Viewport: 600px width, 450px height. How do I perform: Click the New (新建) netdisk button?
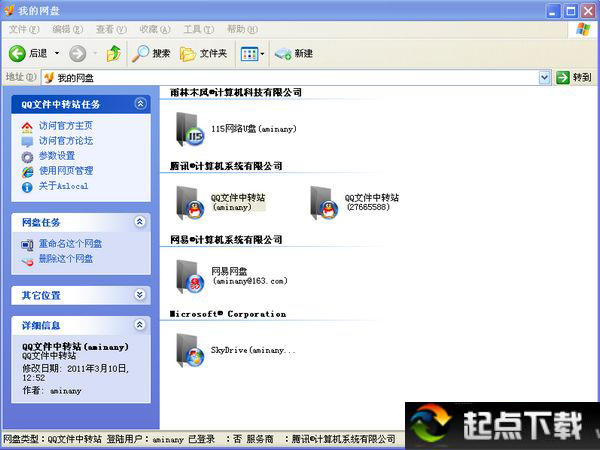[293, 54]
